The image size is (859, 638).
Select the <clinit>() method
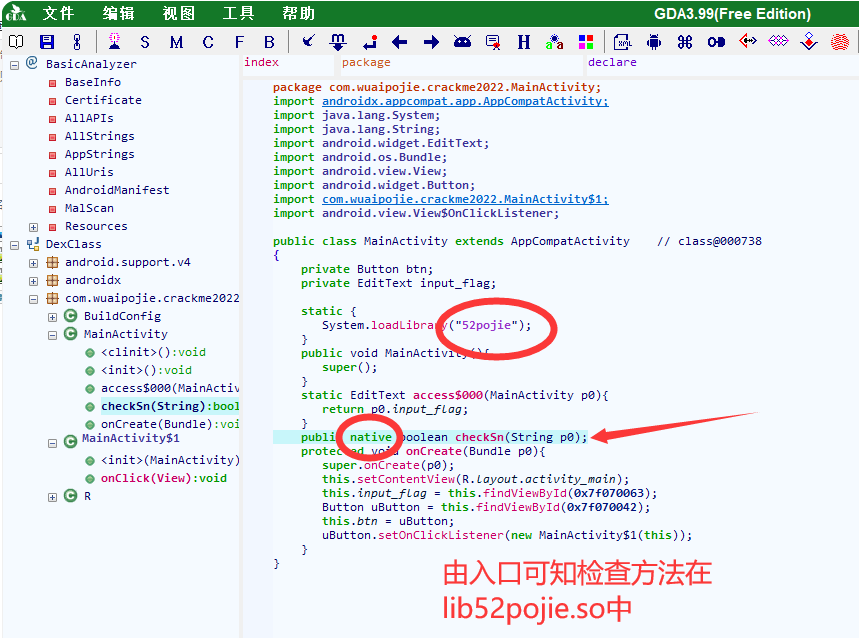pyautogui.click(x=153, y=352)
